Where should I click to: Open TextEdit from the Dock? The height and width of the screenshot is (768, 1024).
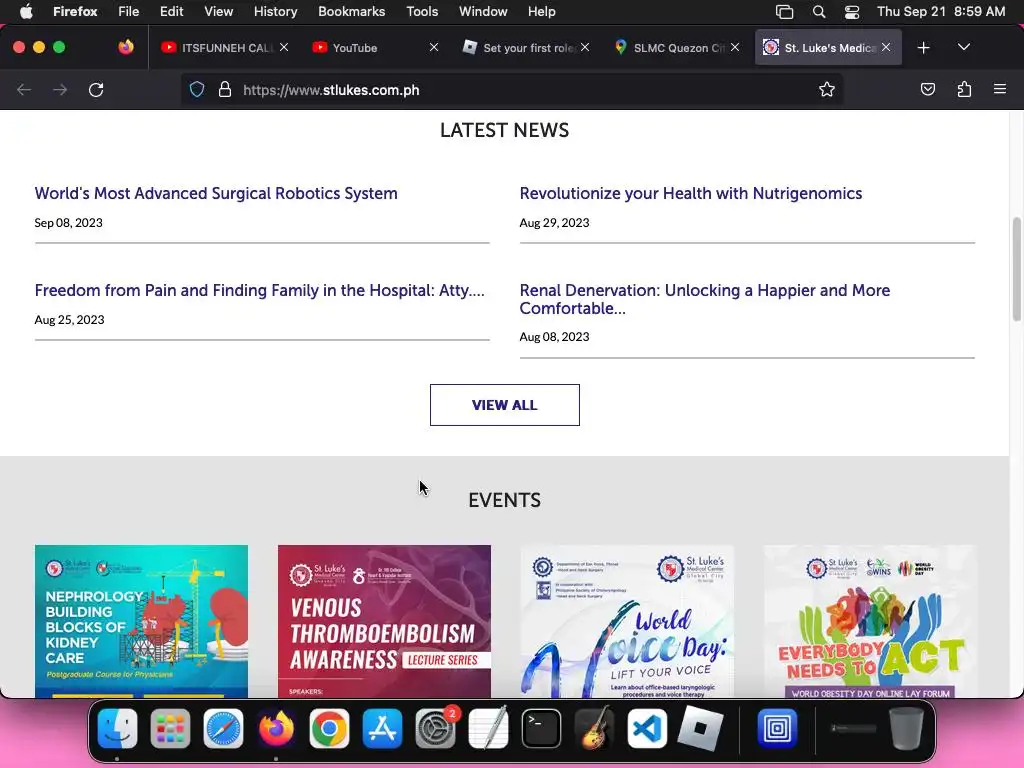[x=488, y=728]
